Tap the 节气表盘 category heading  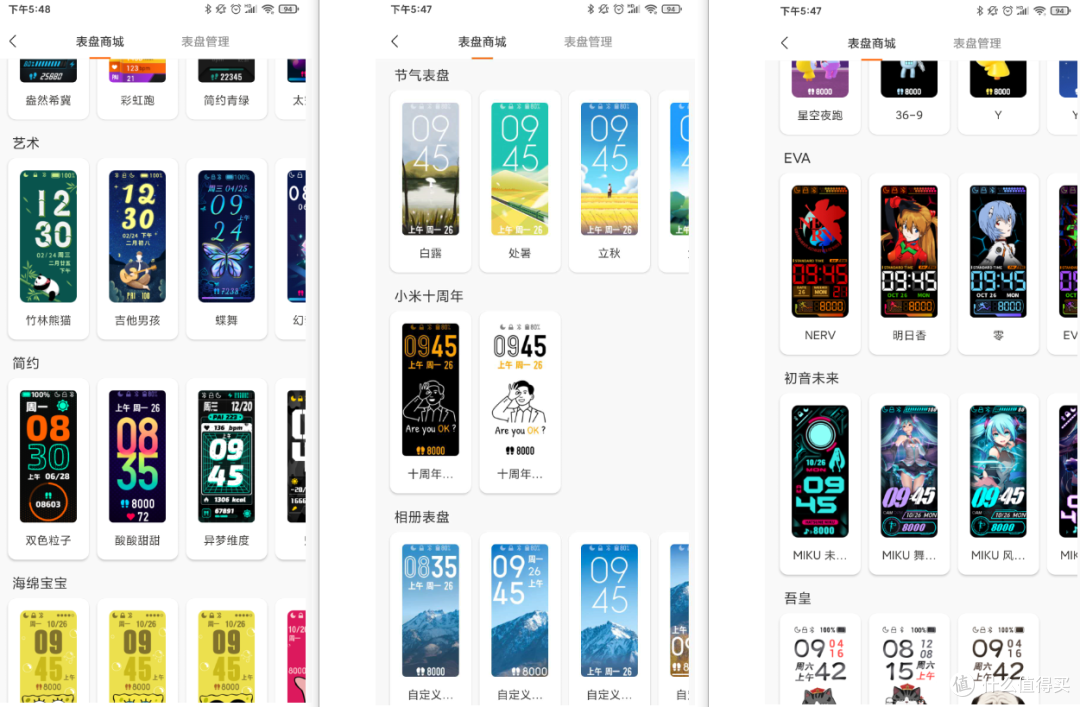(x=422, y=76)
